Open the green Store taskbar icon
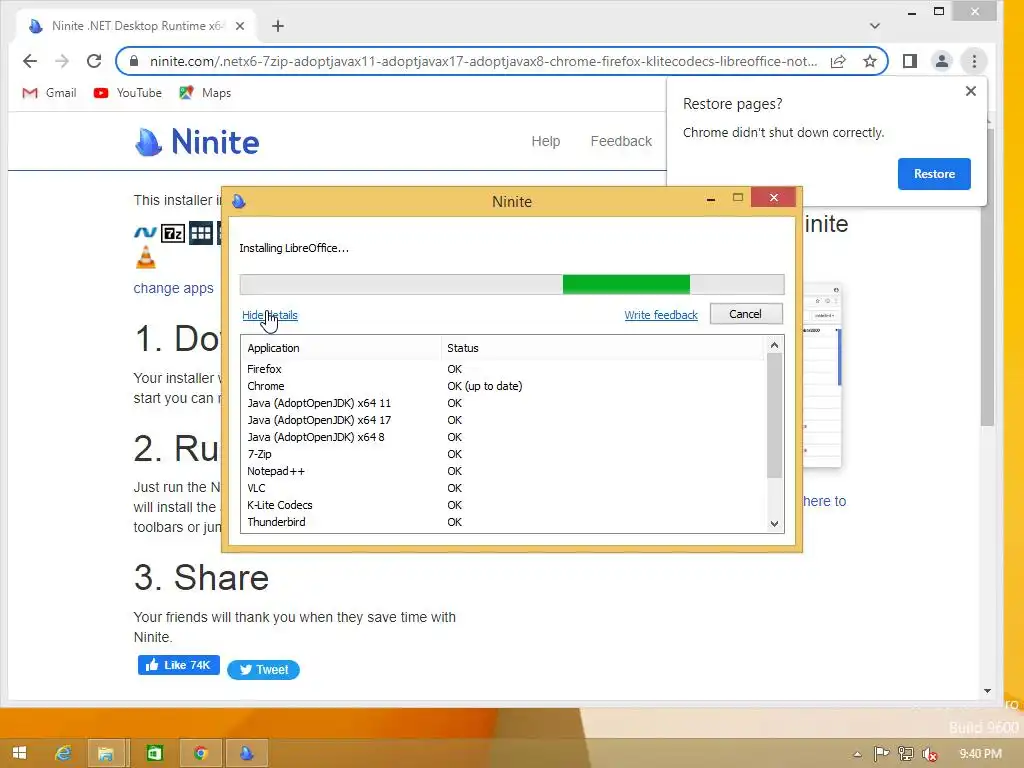Screen dimensions: 1024x768 click(154, 753)
